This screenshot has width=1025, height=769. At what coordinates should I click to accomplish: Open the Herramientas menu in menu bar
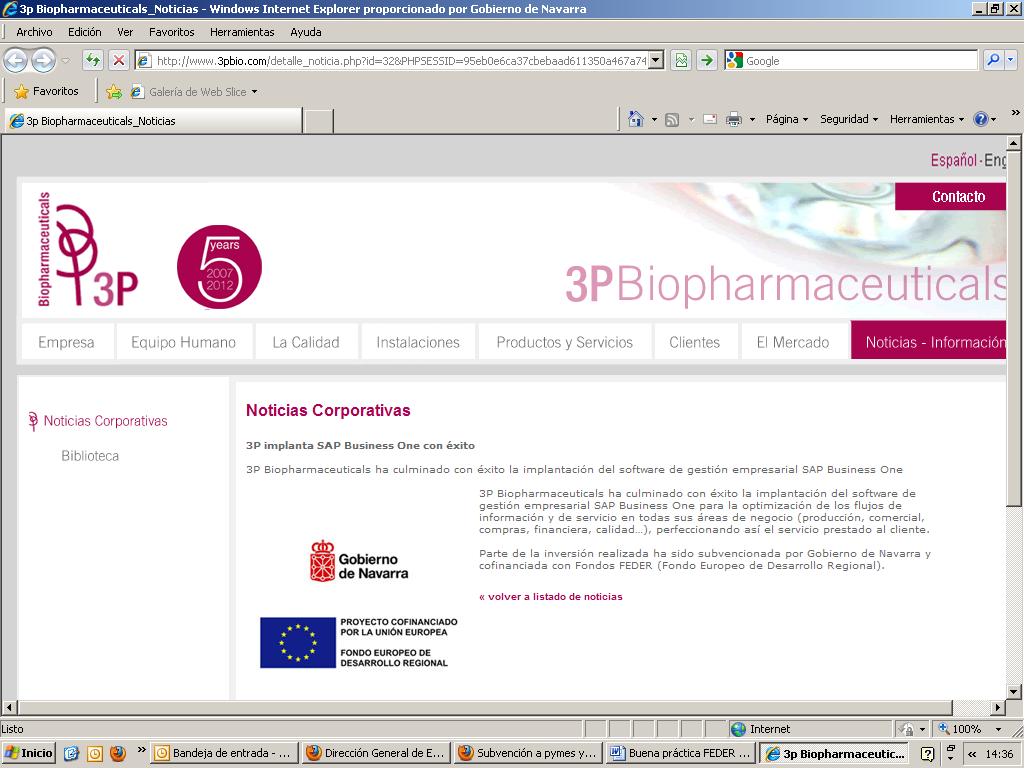242,32
